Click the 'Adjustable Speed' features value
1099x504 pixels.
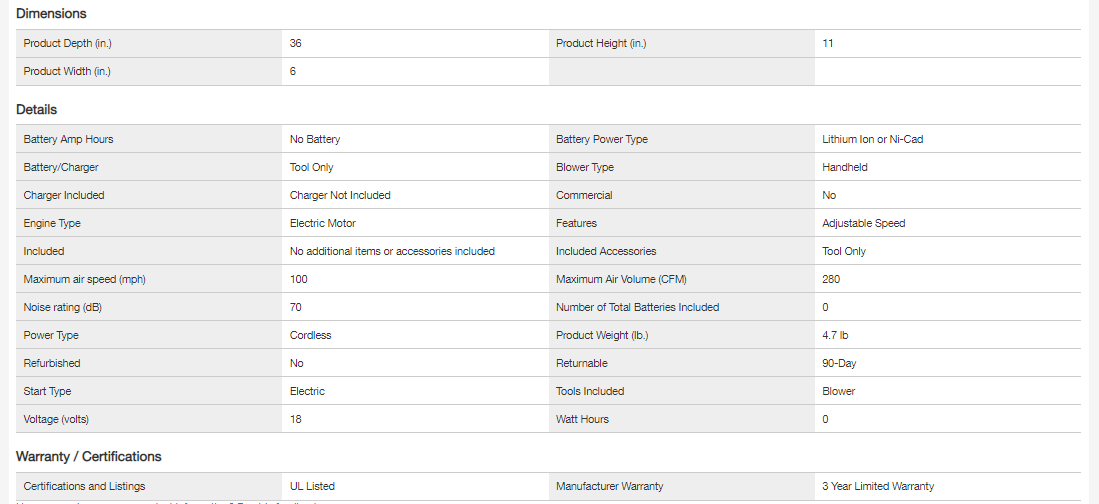[863, 224]
